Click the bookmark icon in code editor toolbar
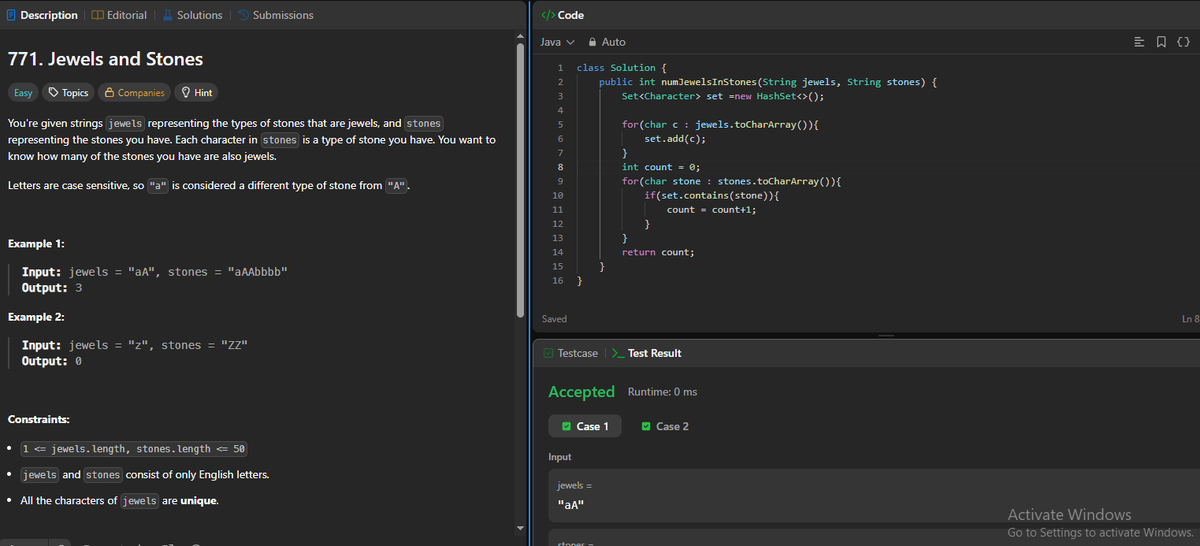Viewport: 1200px width, 546px height. (1163, 42)
